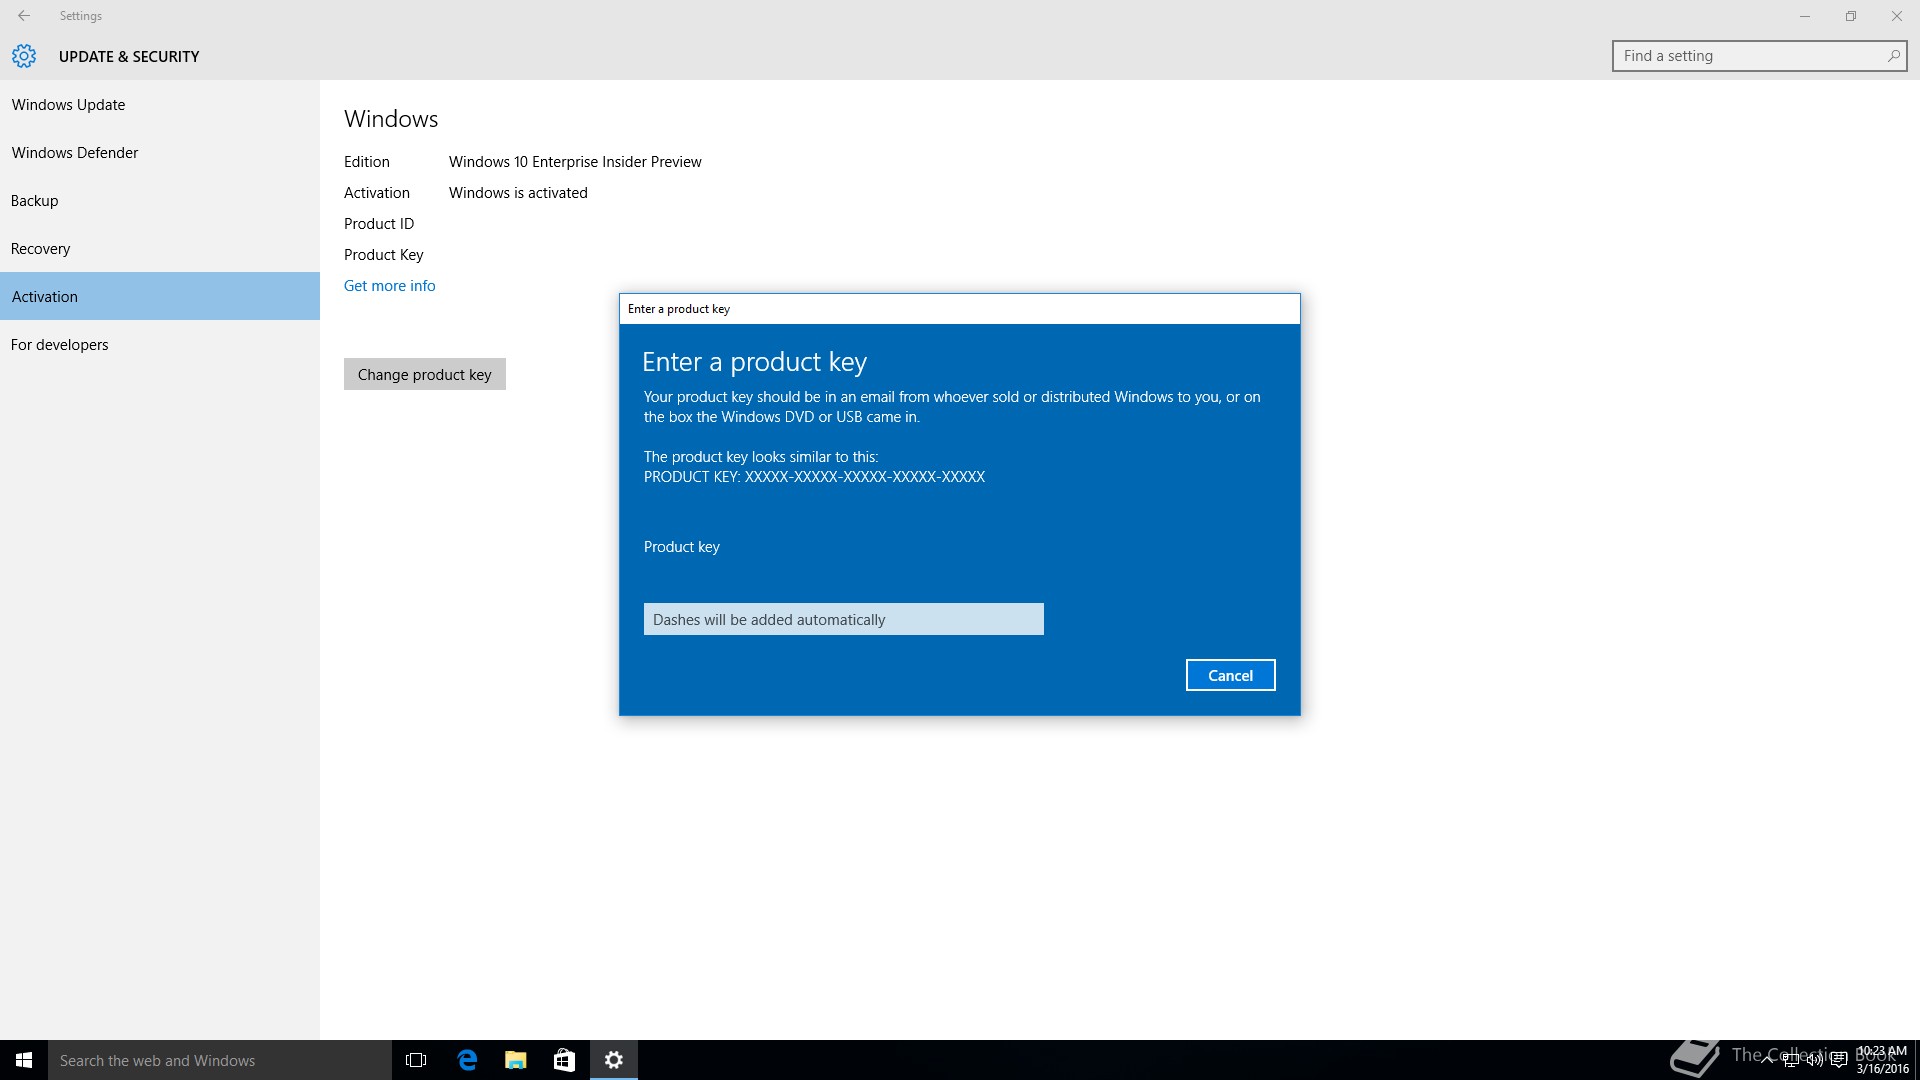This screenshot has height=1080, width=1920.
Task: Open the Windows Update section
Action: 160,105
